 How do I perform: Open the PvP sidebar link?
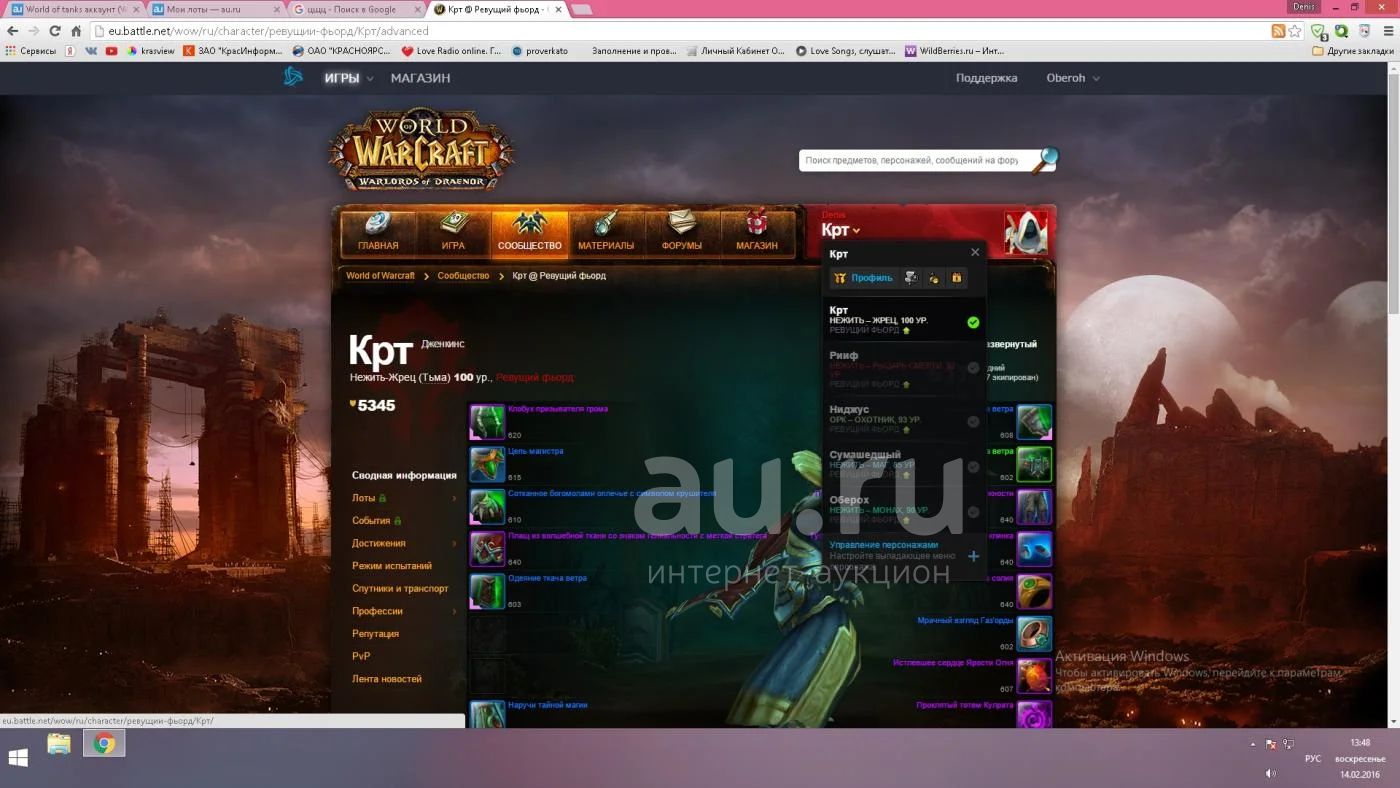point(361,656)
